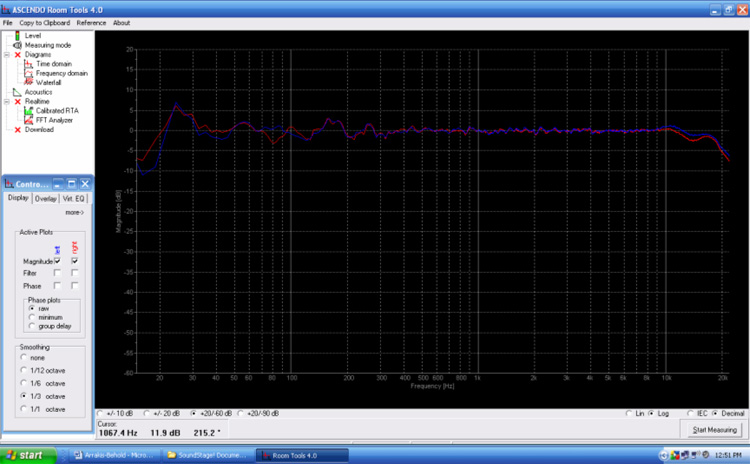Select the Measuring mode icon
This screenshot has width=750, height=464.
pos(18,45)
